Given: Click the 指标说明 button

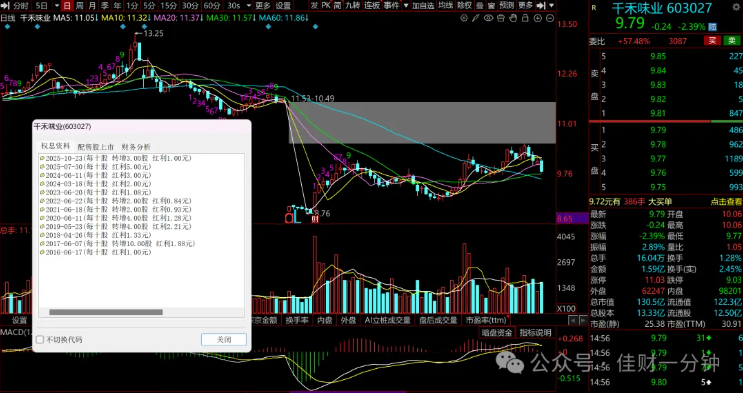Looking at the screenshot, I should click(535, 332).
